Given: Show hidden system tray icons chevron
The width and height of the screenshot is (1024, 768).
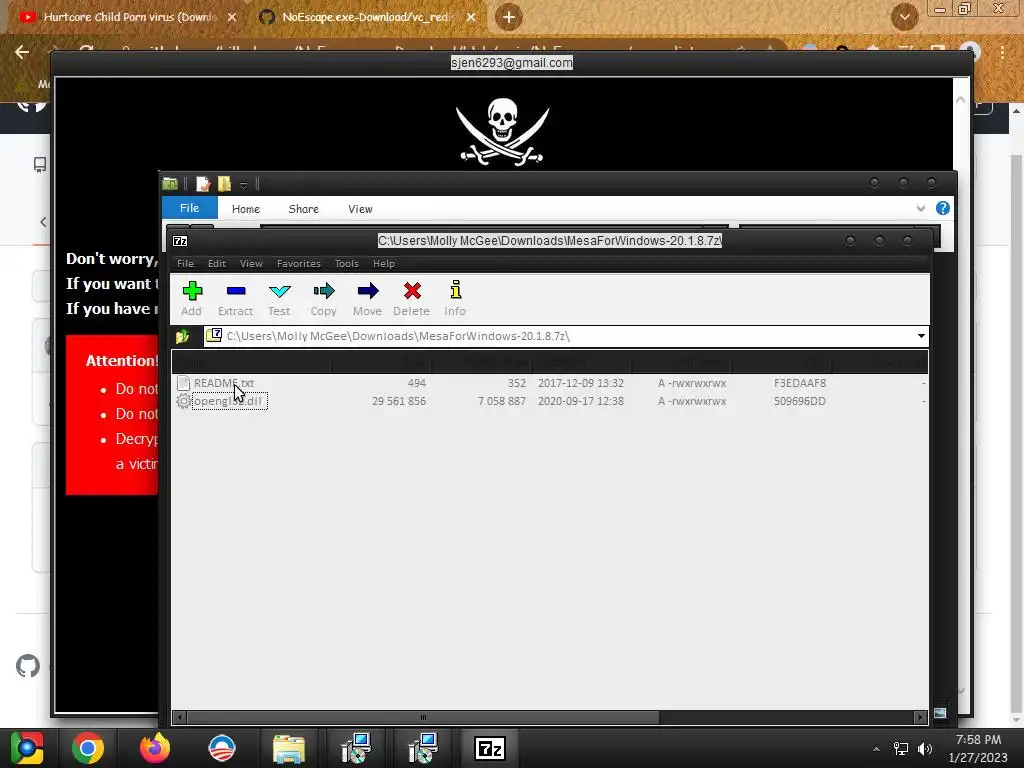Looking at the screenshot, I should 876,749.
